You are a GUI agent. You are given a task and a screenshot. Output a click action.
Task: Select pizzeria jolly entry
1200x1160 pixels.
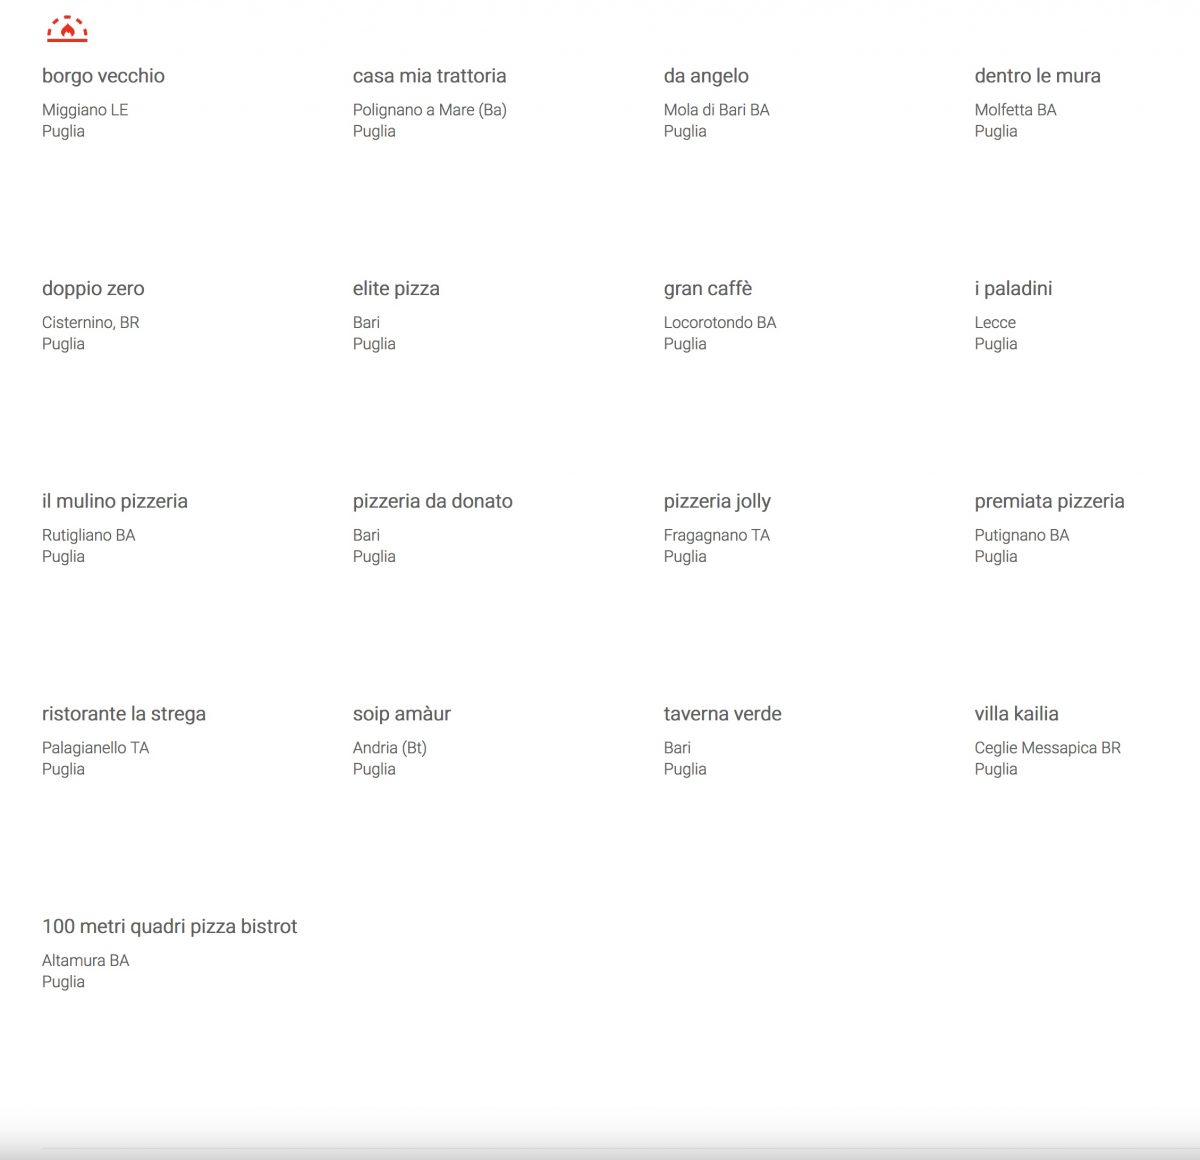717,501
